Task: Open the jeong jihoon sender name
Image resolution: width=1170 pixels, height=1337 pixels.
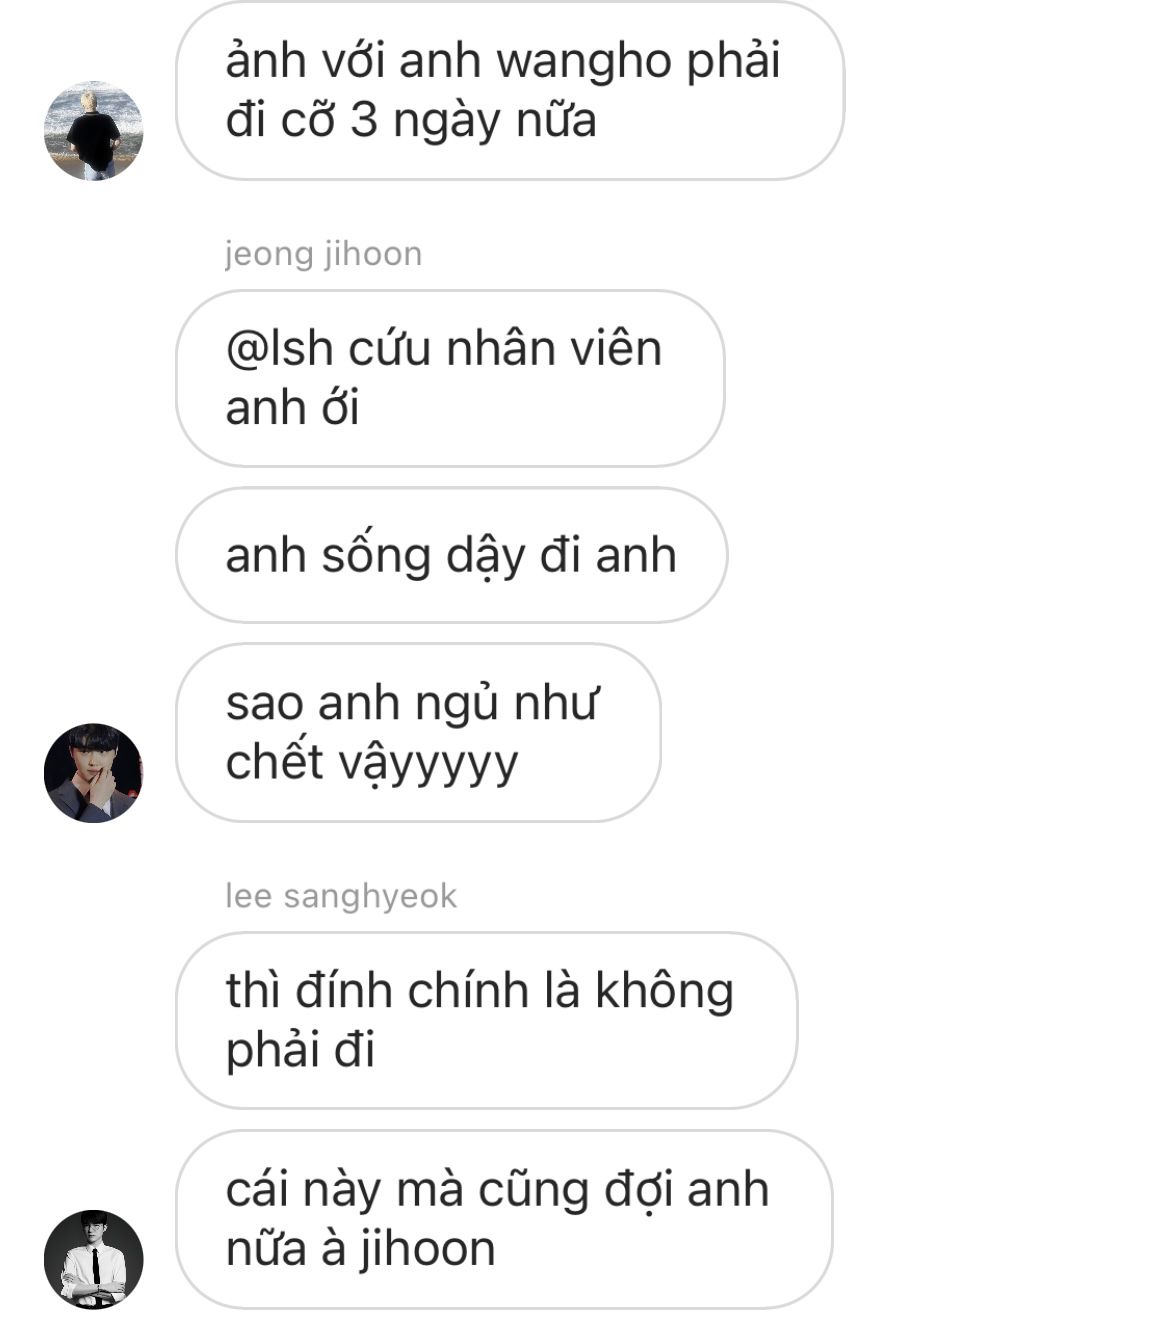Action: [x=323, y=254]
